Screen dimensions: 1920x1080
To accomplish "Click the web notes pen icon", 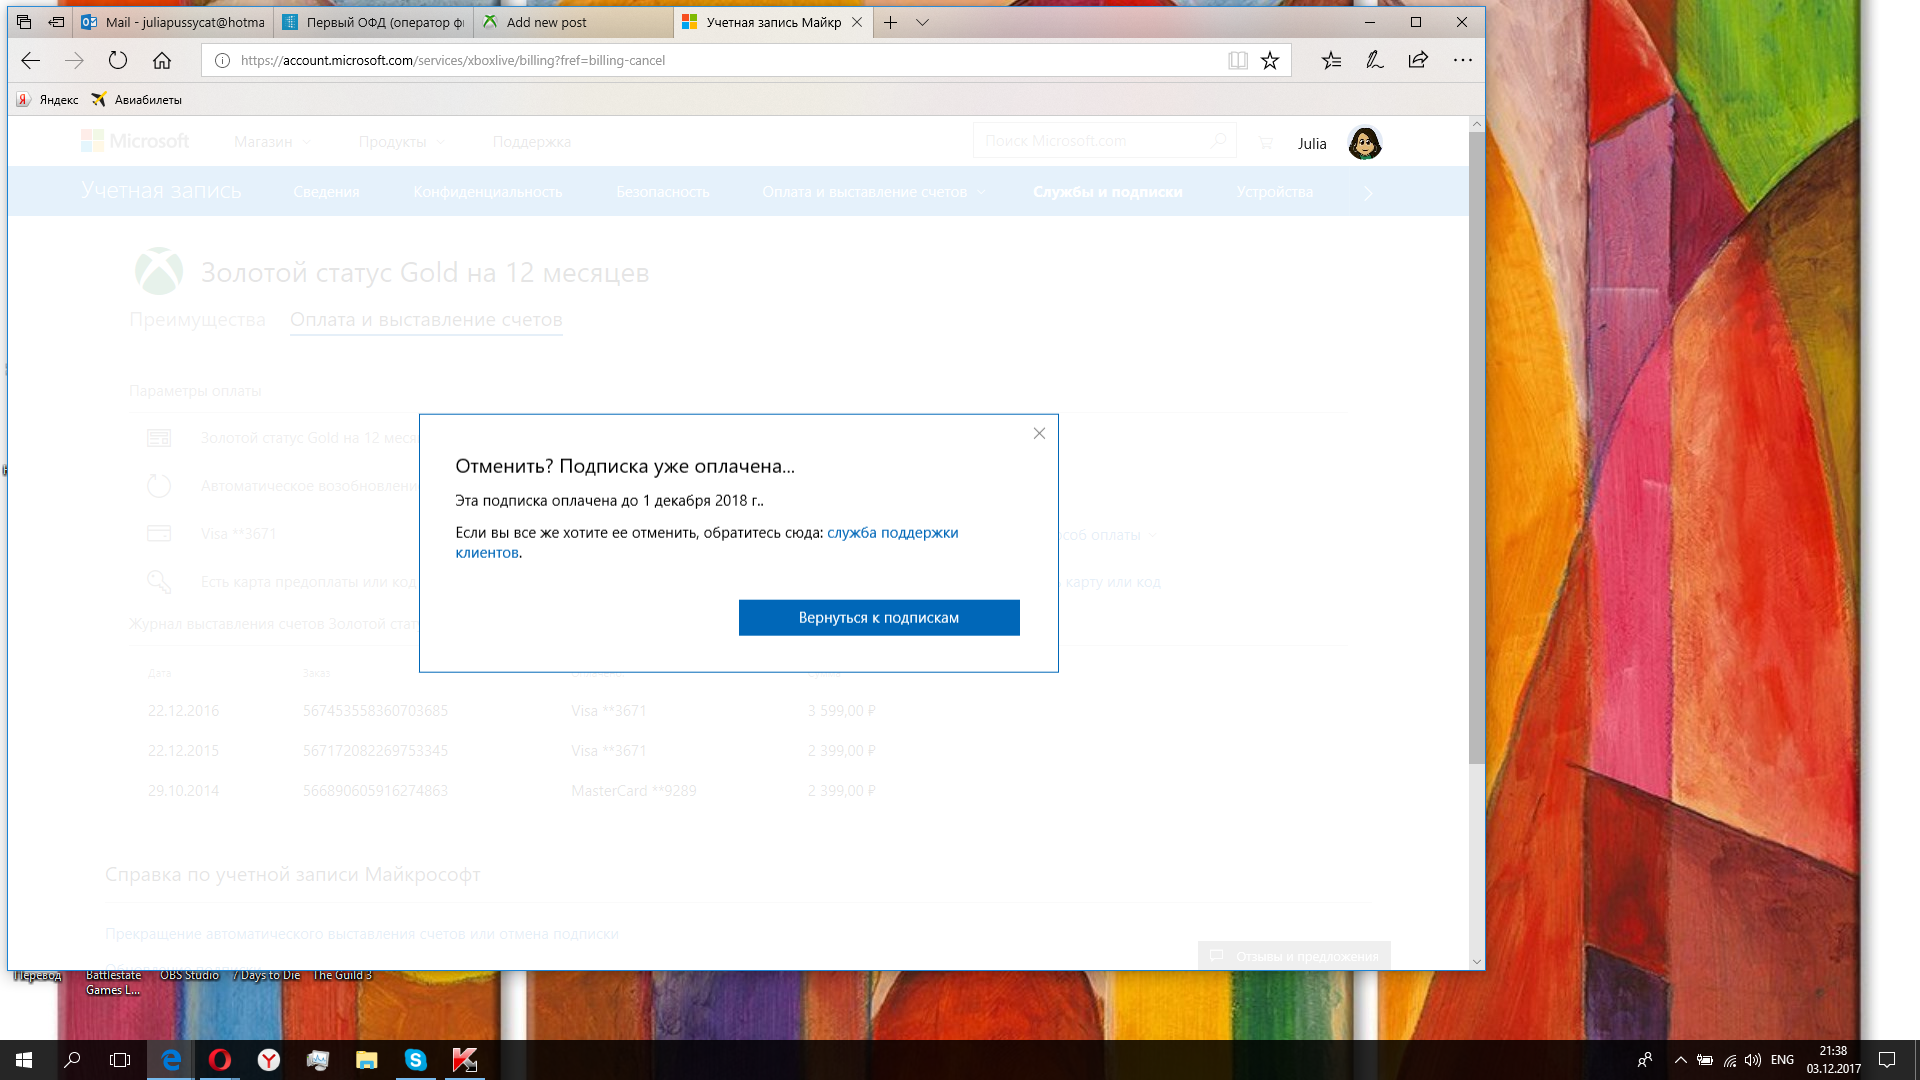I will pos(1375,60).
